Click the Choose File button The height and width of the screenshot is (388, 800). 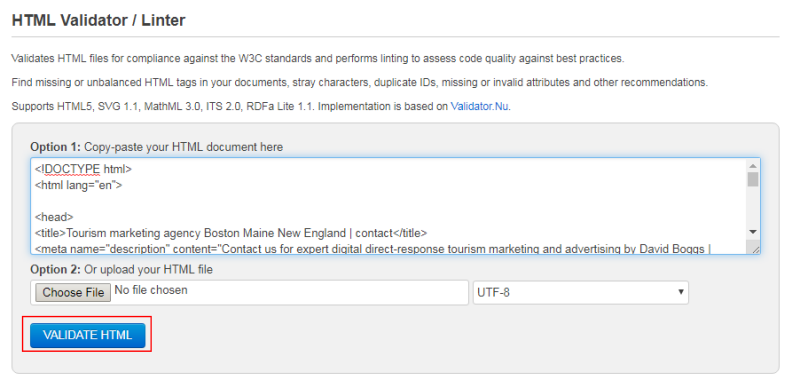tap(73, 293)
